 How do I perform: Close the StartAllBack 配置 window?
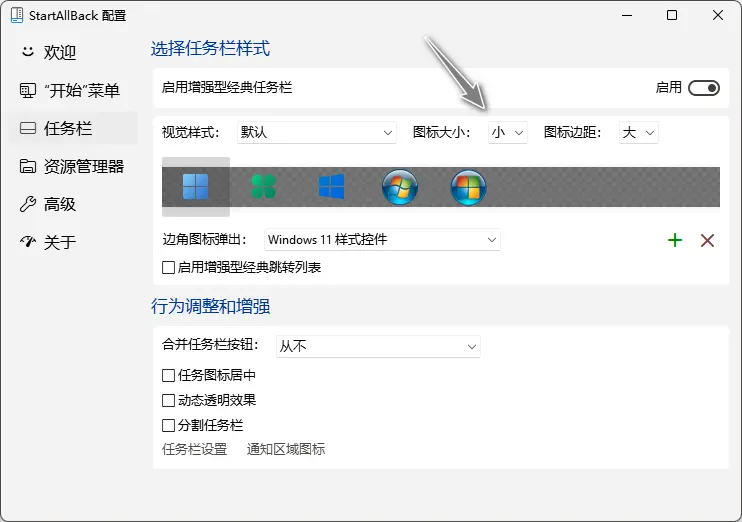click(x=718, y=15)
